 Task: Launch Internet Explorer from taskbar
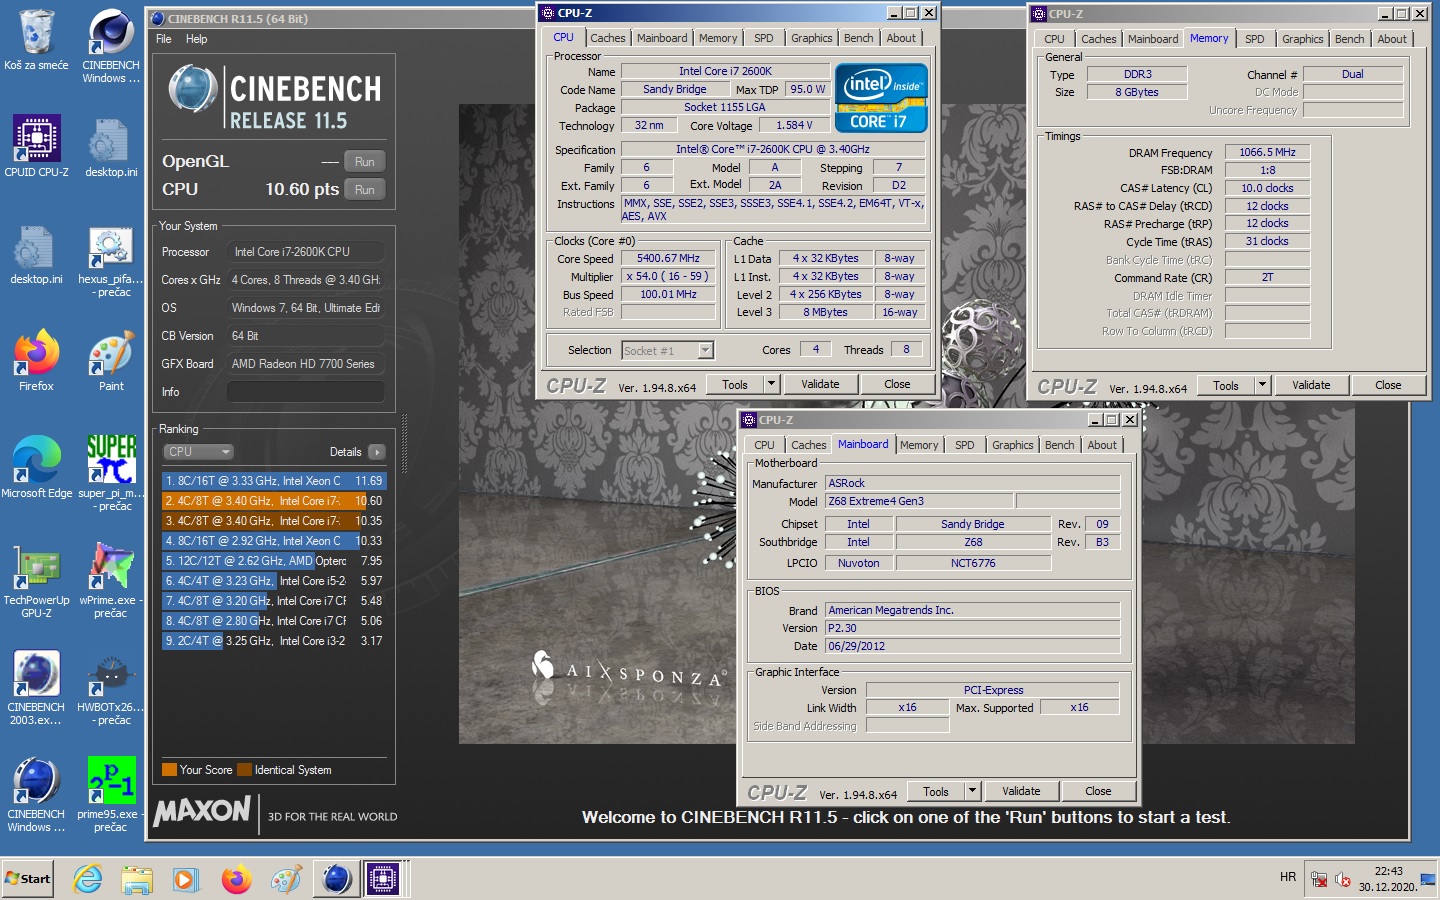[x=89, y=879]
